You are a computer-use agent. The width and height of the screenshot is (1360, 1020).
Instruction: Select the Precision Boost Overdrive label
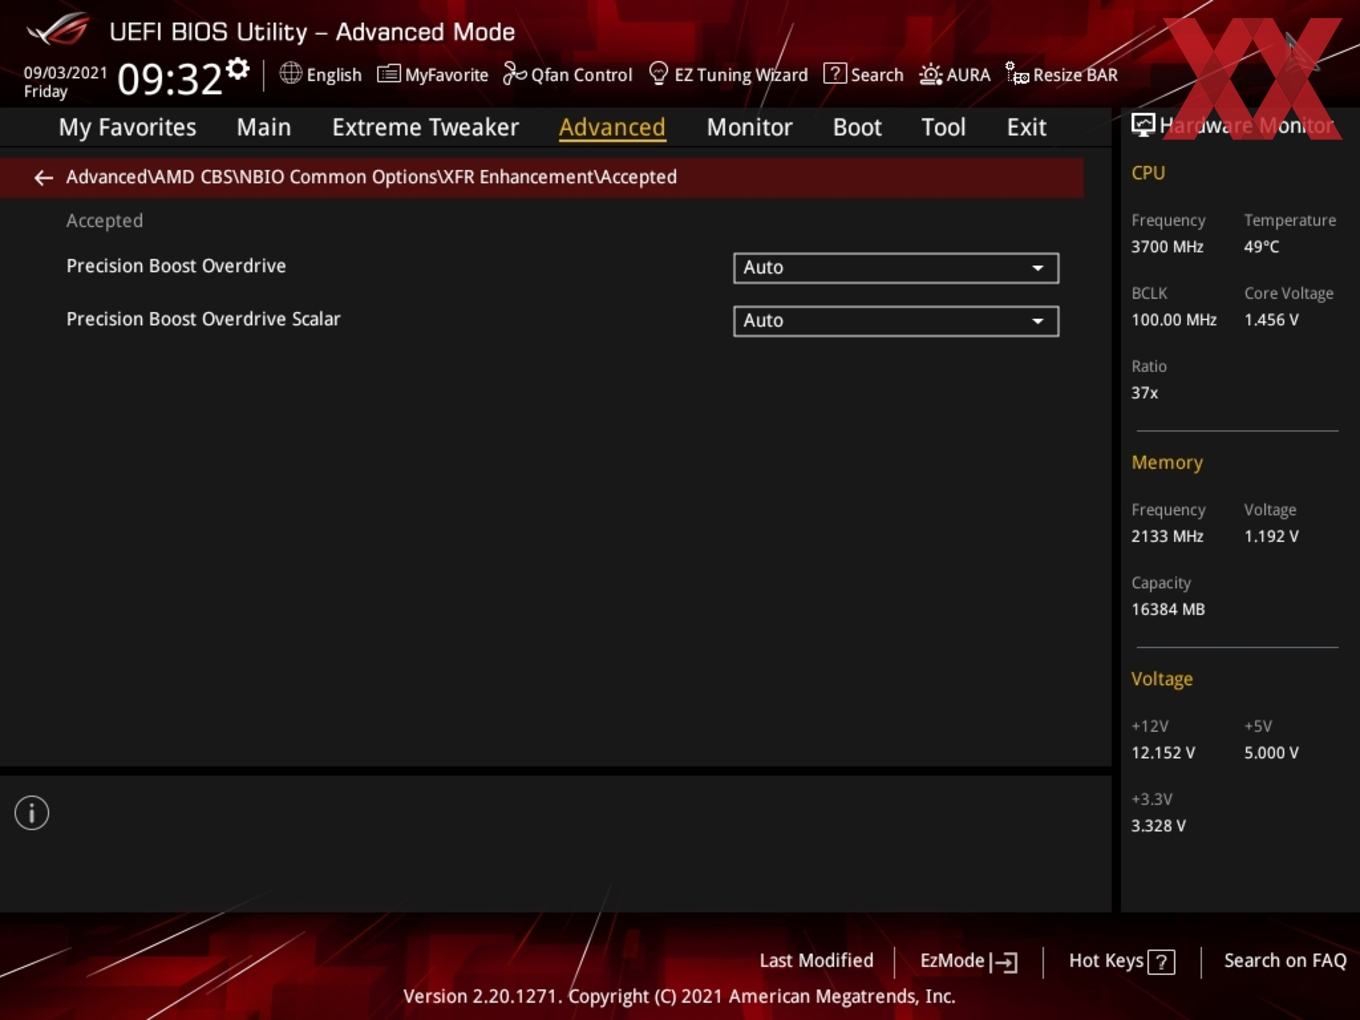point(176,266)
